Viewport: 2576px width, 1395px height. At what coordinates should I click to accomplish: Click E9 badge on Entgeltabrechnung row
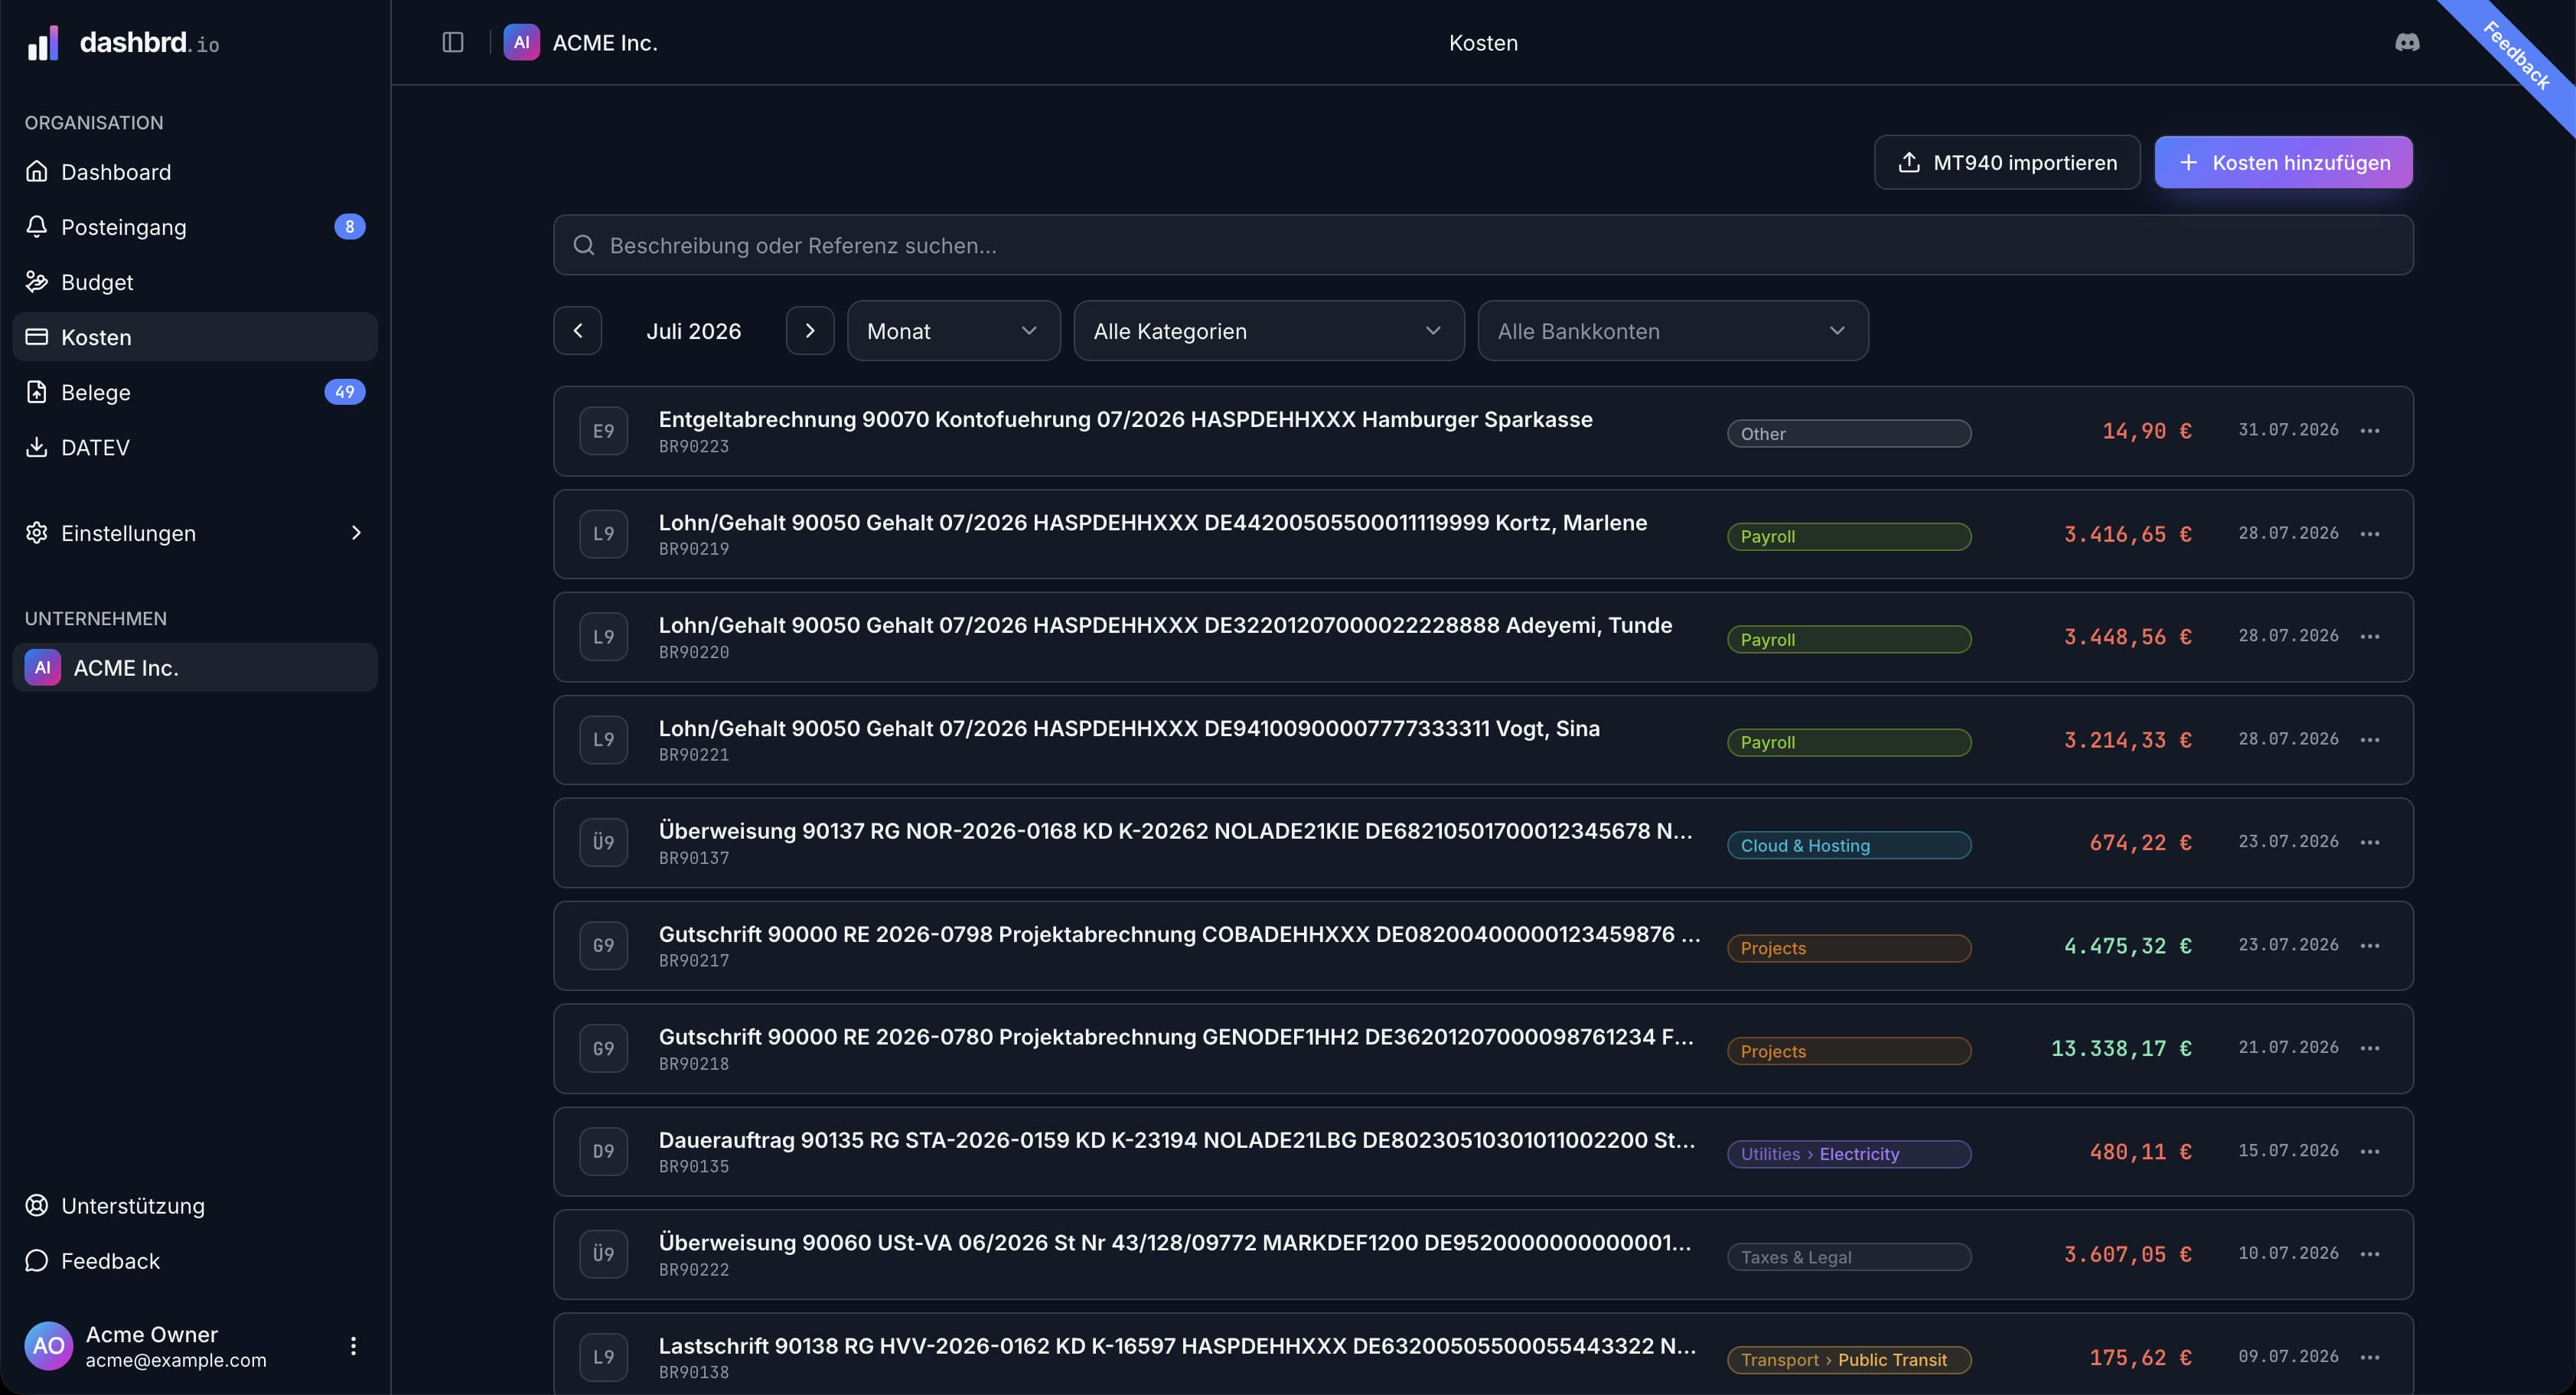point(604,431)
